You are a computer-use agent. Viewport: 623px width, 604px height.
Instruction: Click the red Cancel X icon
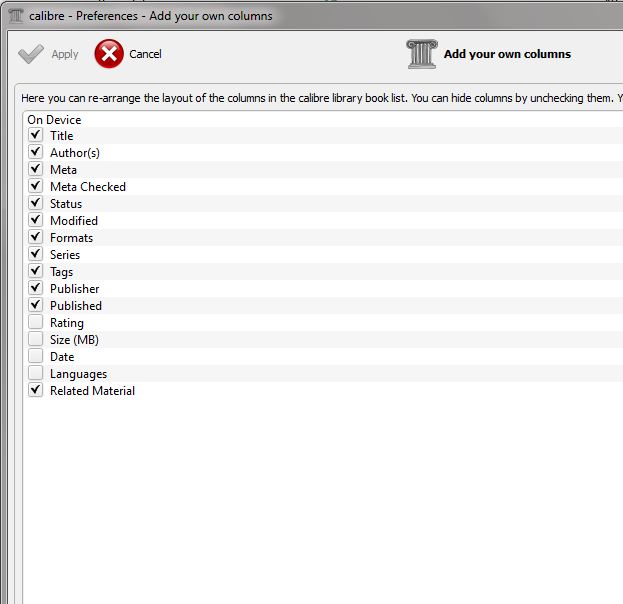pyautogui.click(x=109, y=54)
